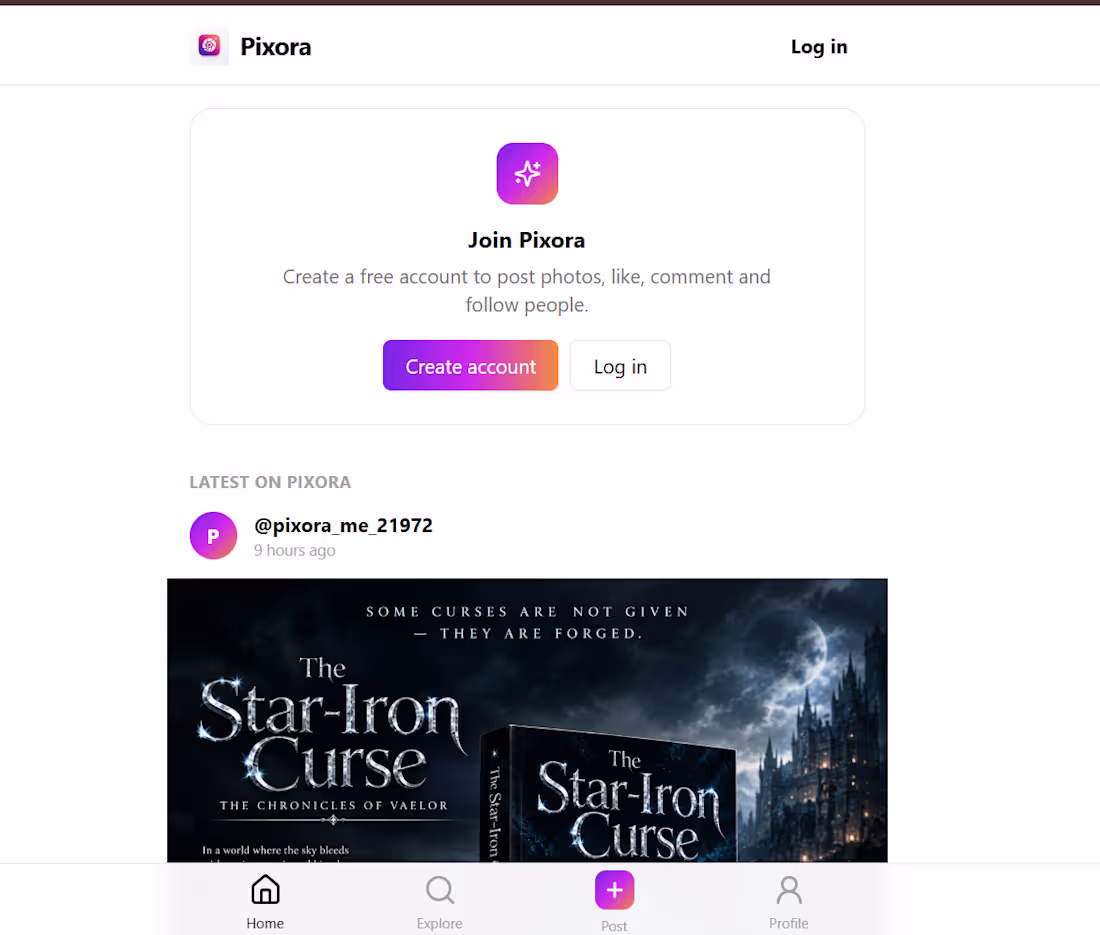Click the Create account button

(x=471, y=365)
